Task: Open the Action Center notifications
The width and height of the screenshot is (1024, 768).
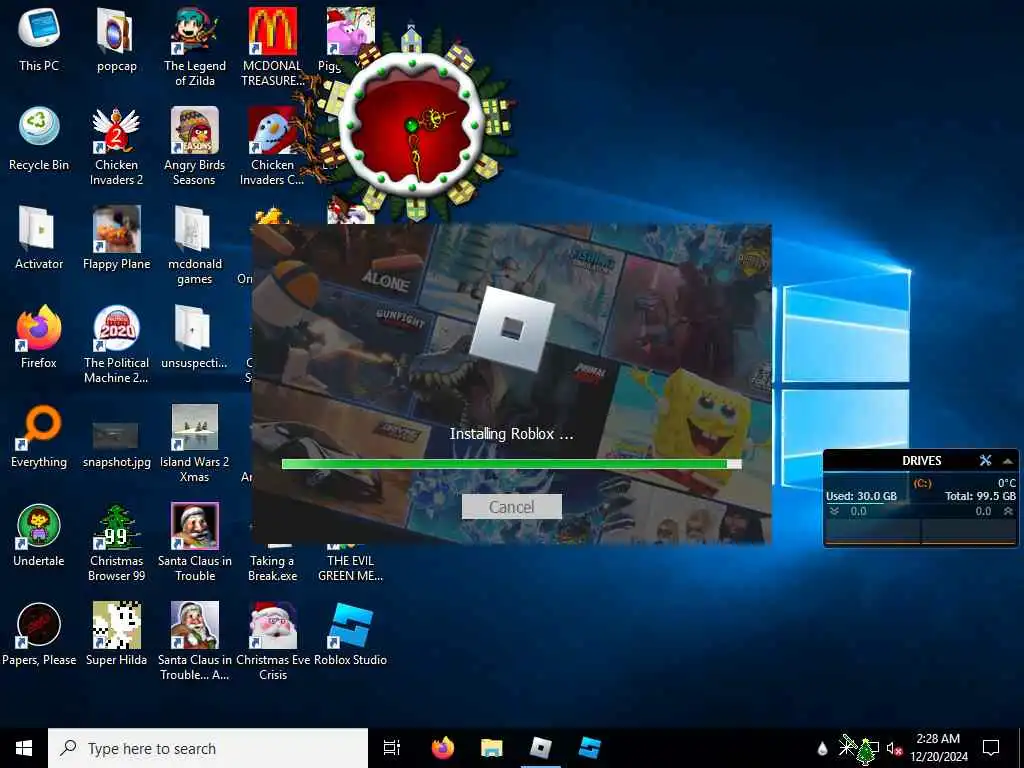Action: (991, 748)
